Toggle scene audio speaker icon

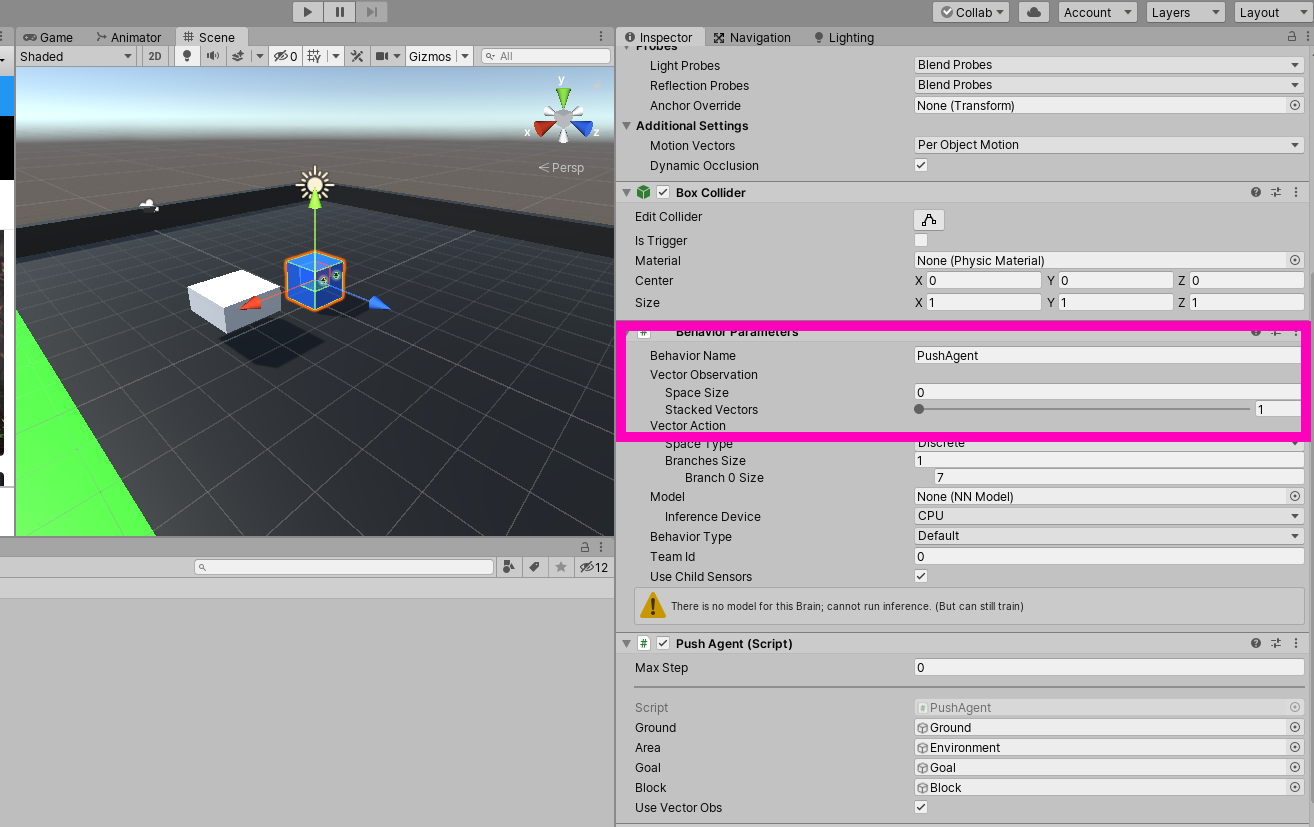click(x=213, y=56)
